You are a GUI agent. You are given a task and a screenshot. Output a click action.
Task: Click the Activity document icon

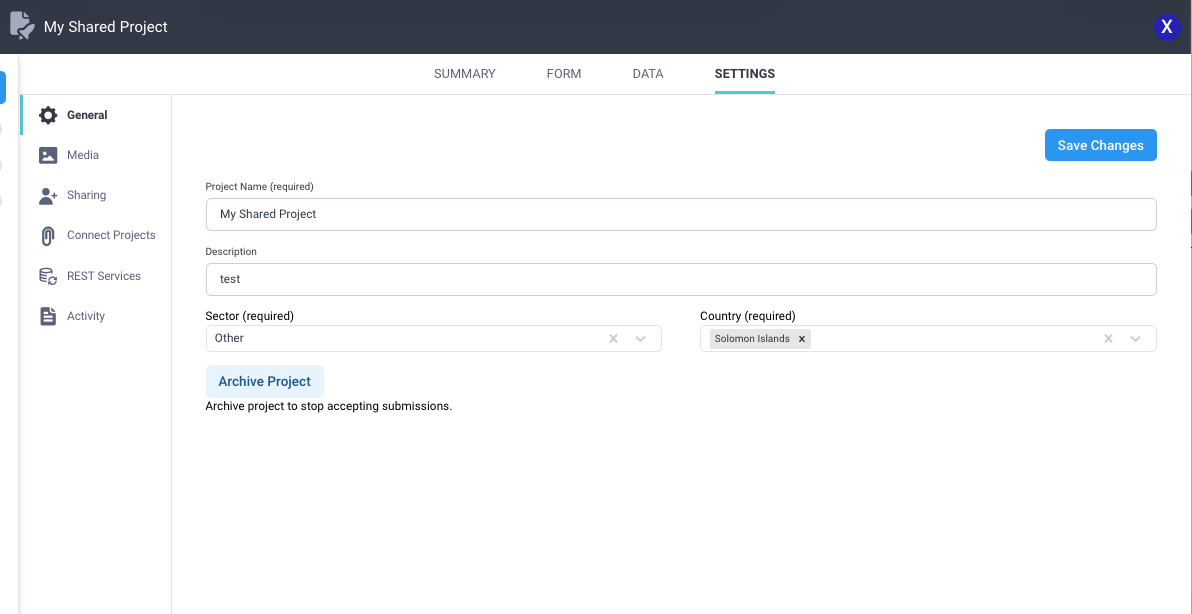pos(48,316)
